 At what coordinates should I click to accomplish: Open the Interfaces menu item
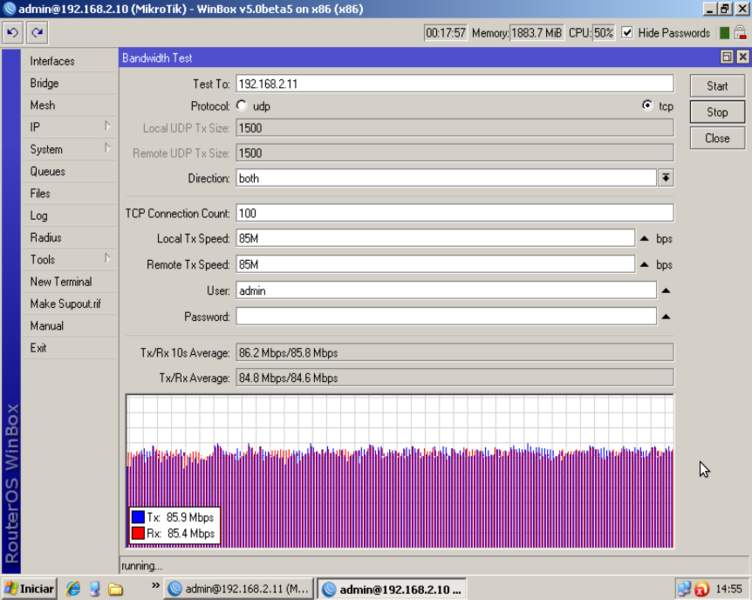point(52,61)
